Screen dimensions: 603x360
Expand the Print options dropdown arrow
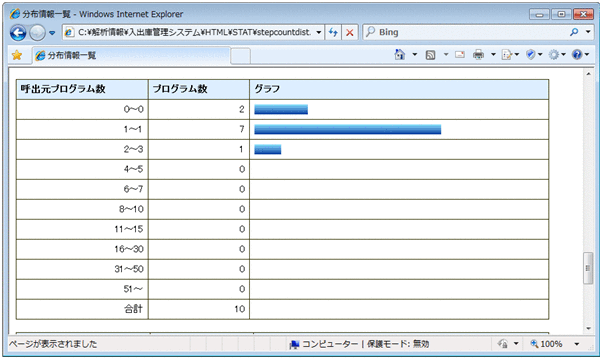(493, 55)
